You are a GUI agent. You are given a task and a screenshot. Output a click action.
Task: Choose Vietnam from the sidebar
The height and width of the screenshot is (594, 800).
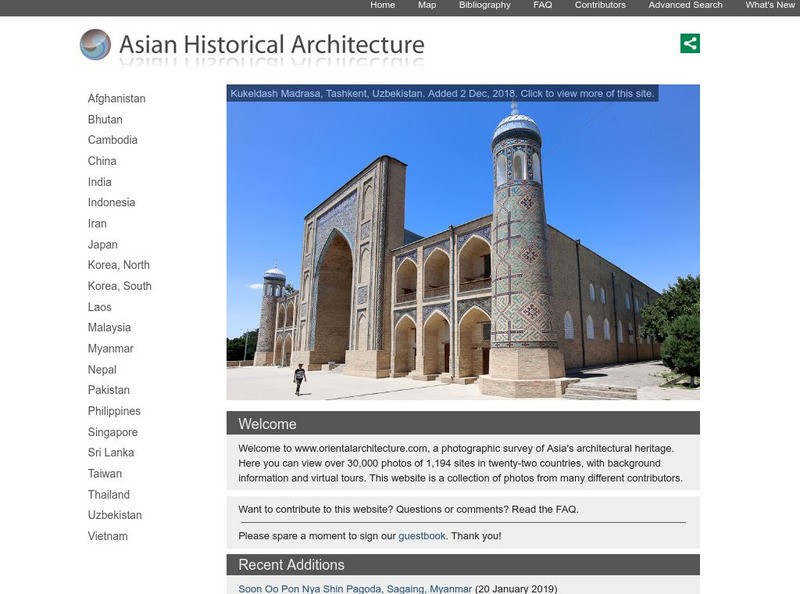[x=107, y=536]
